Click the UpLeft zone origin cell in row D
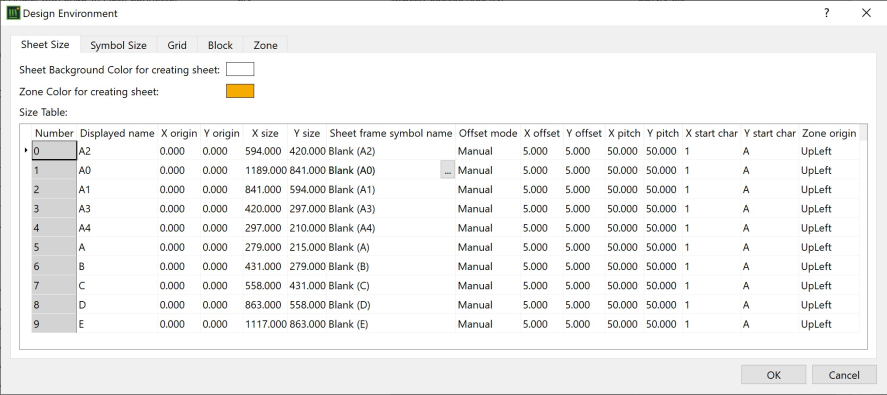This screenshot has width=887, height=395. coord(829,305)
